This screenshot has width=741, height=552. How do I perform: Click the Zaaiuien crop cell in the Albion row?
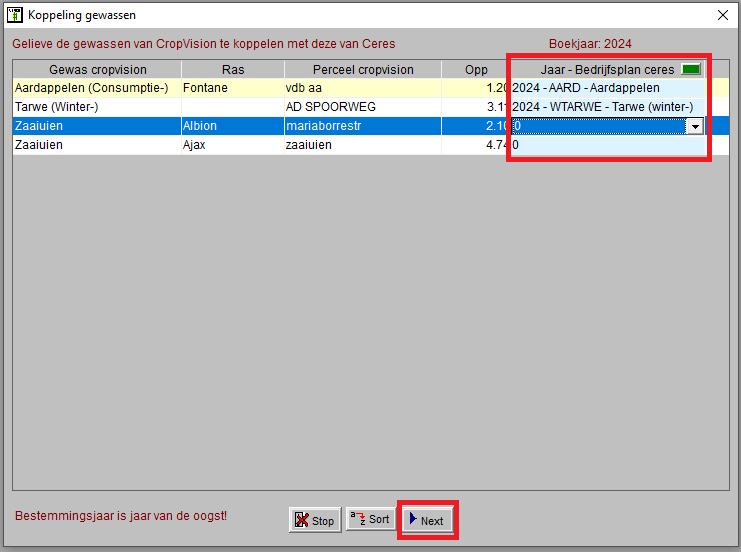(x=97, y=126)
